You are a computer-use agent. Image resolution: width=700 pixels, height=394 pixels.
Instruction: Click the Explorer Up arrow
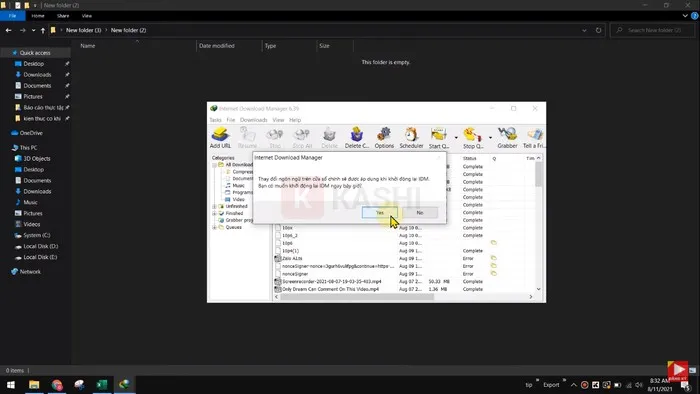click(42, 30)
